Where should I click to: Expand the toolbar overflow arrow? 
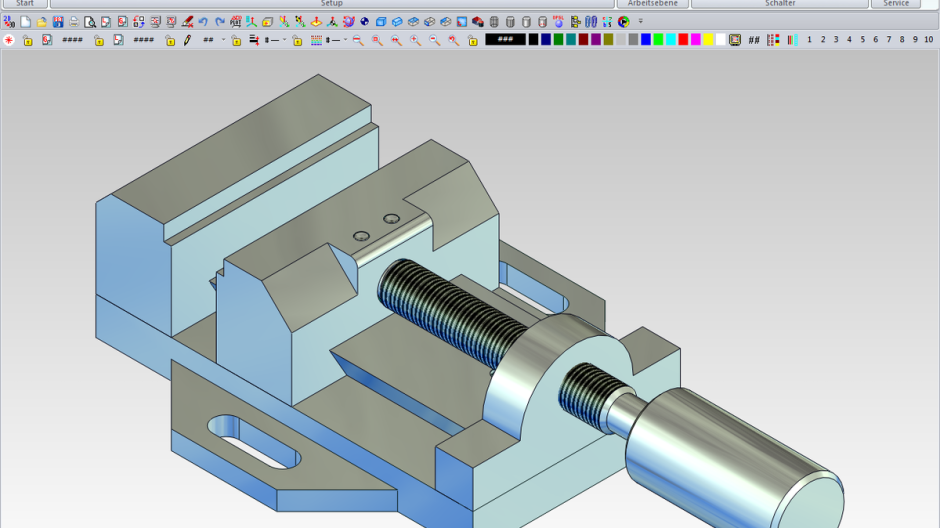641,21
